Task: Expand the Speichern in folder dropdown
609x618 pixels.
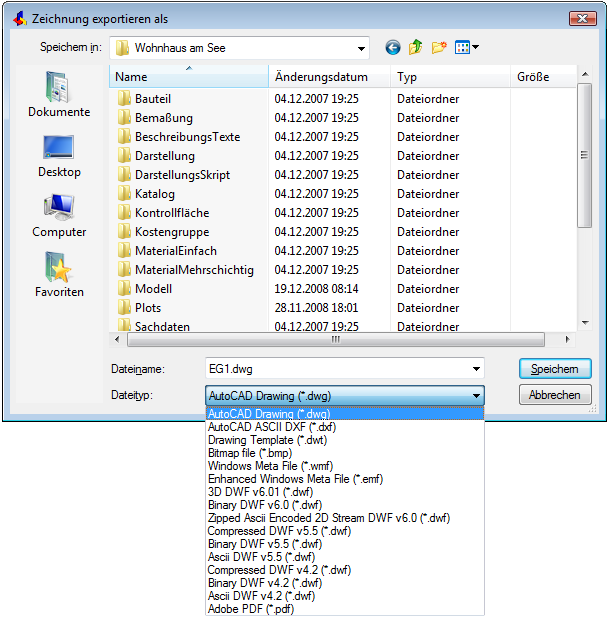Action: tap(361, 48)
